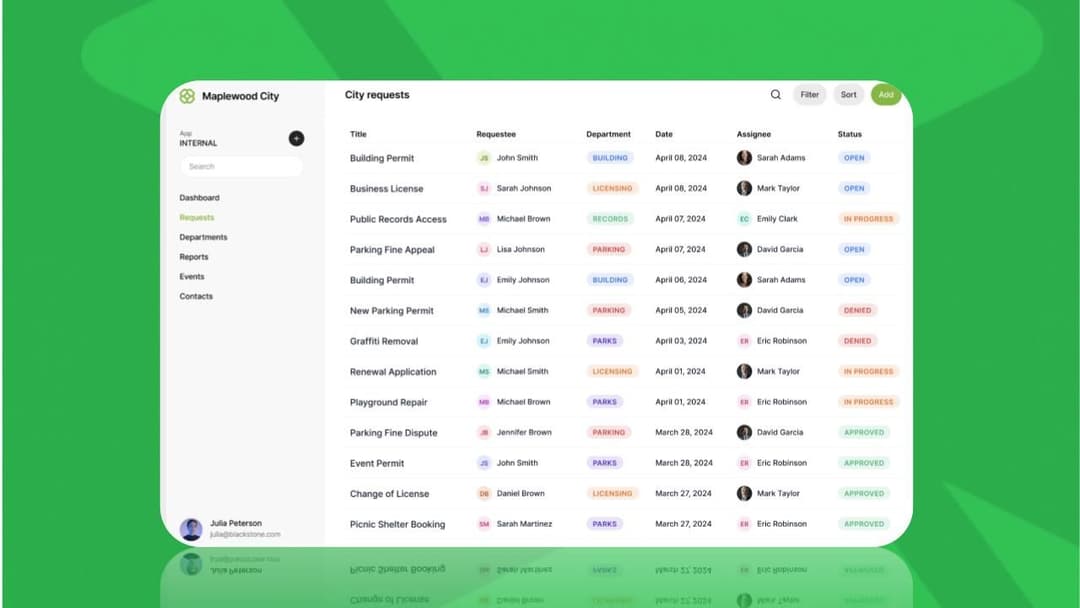1080x608 pixels.
Task: Click the Maplewood City clover logo
Action: 187,96
